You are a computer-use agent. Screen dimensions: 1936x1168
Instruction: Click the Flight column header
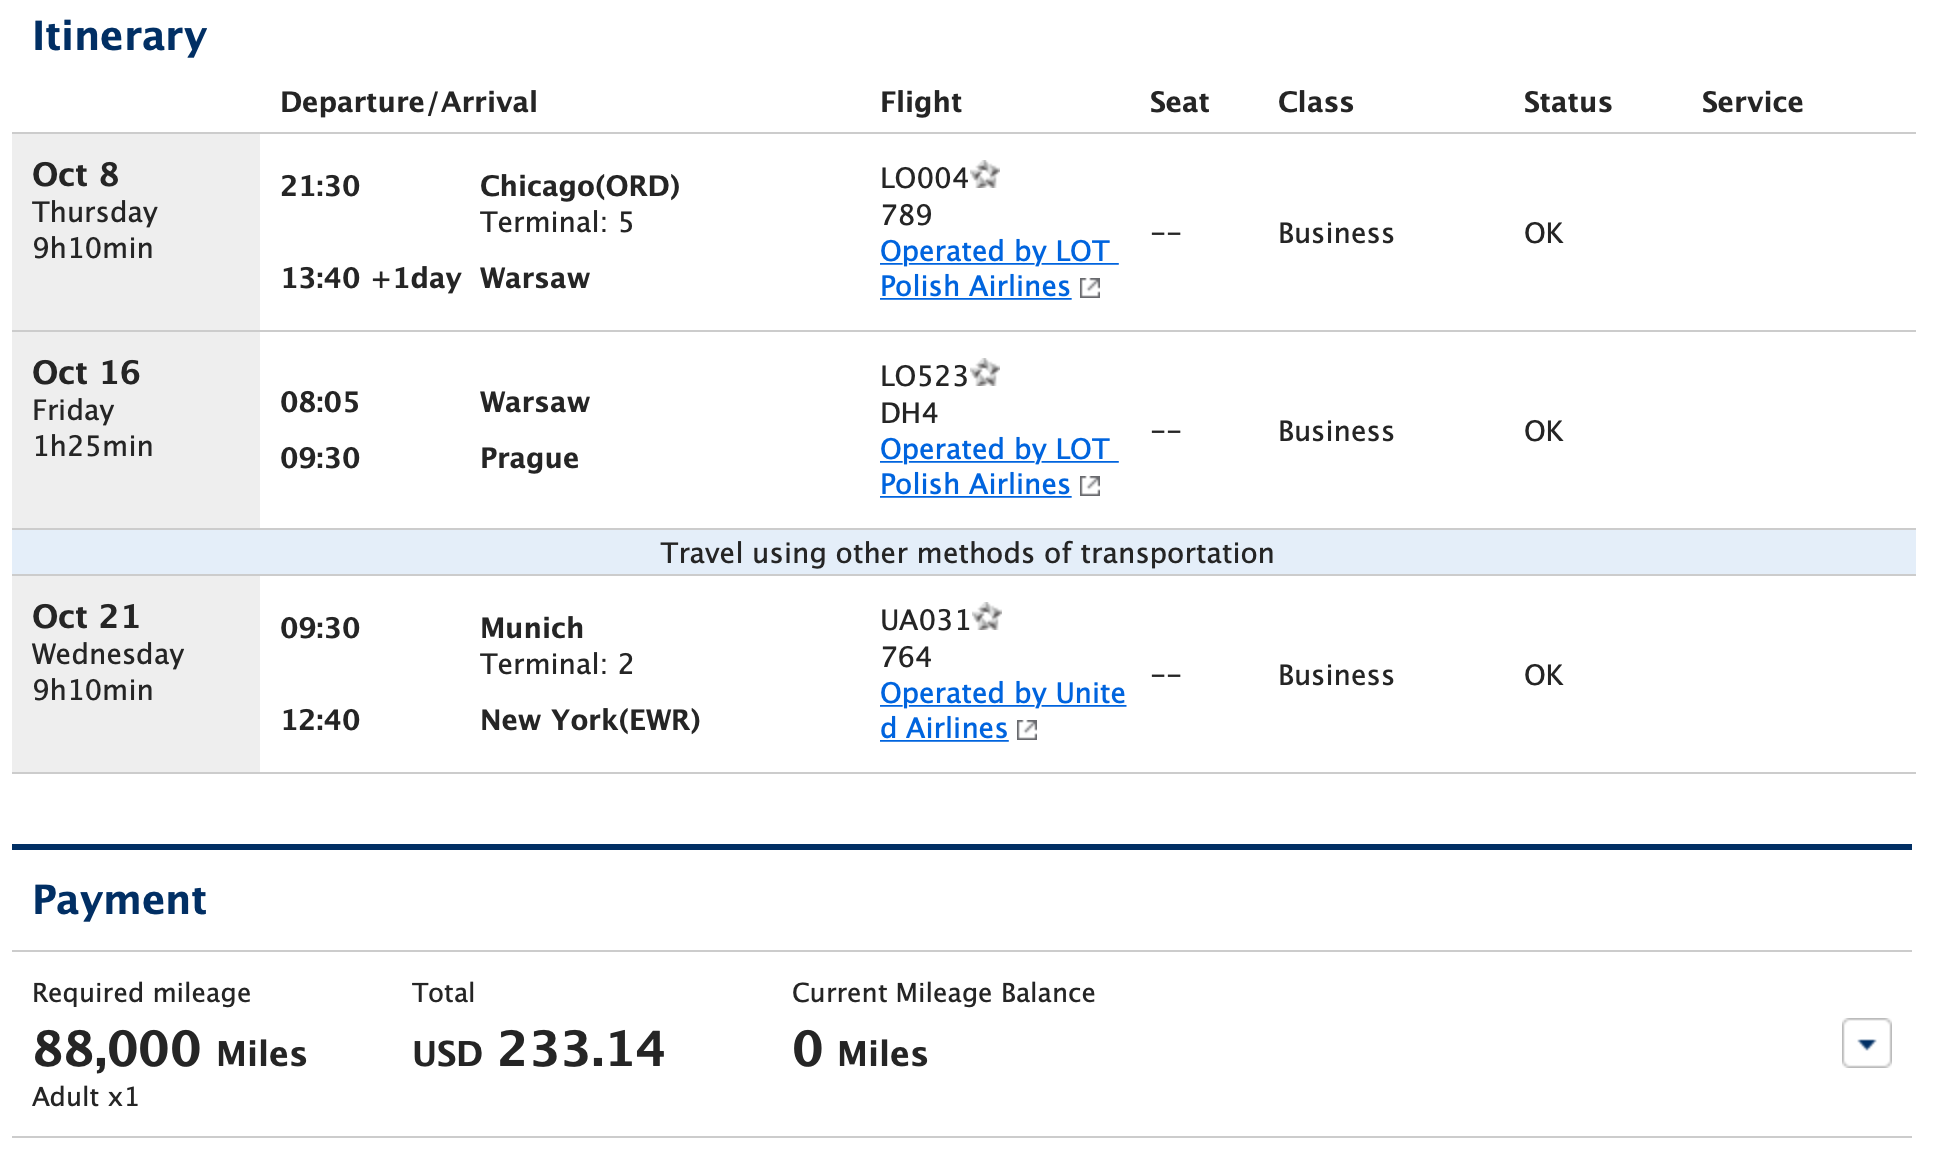coord(921,101)
